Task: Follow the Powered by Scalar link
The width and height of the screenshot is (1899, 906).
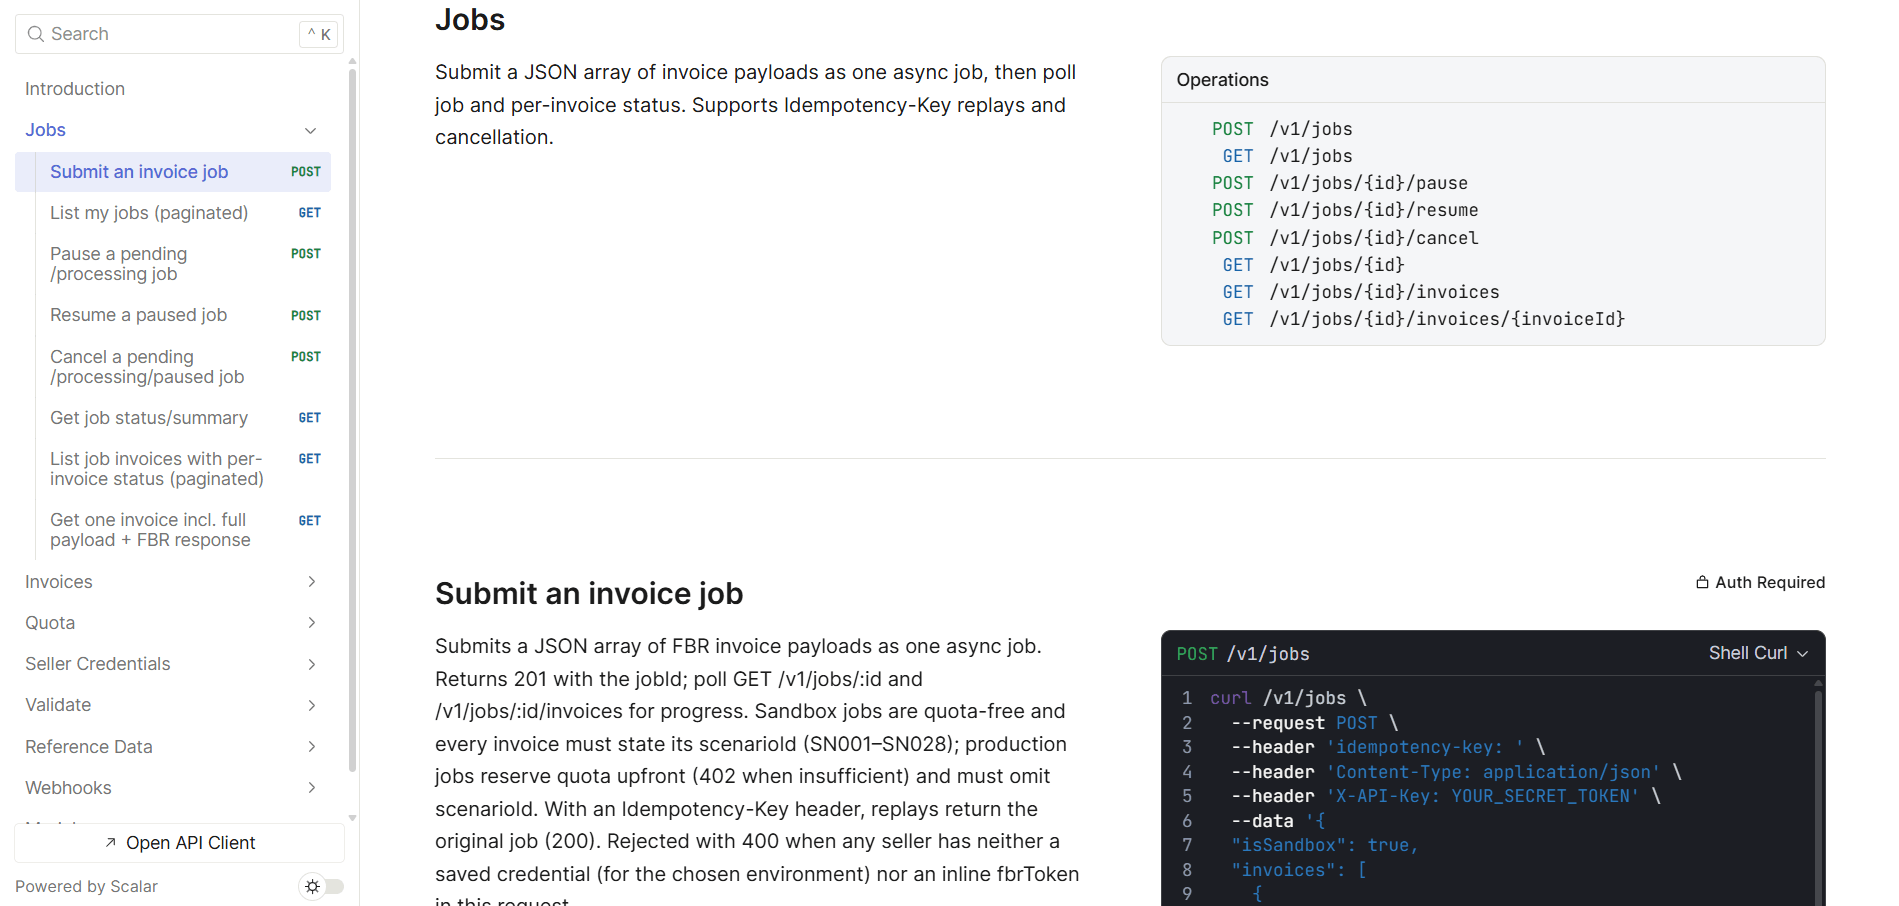Action: coord(86,887)
